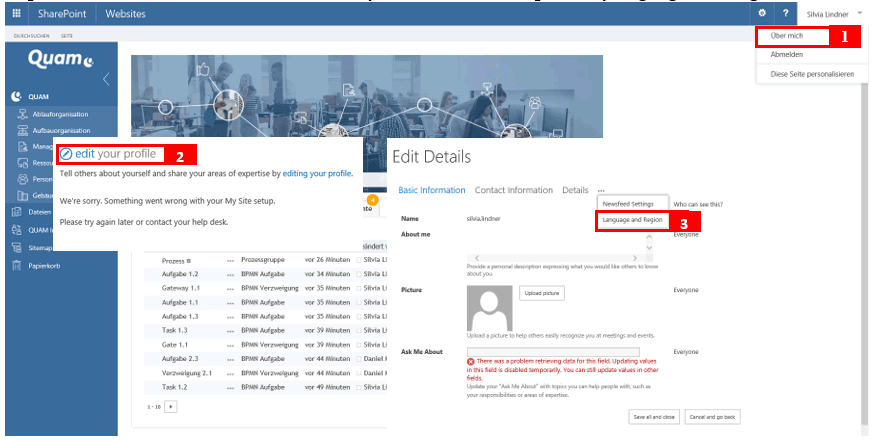Image resolution: width=872 pixels, height=441 pixels.
Task: Open the SharePoint app launcher grid
Action: pyautogui.click(x=16, y=13)
